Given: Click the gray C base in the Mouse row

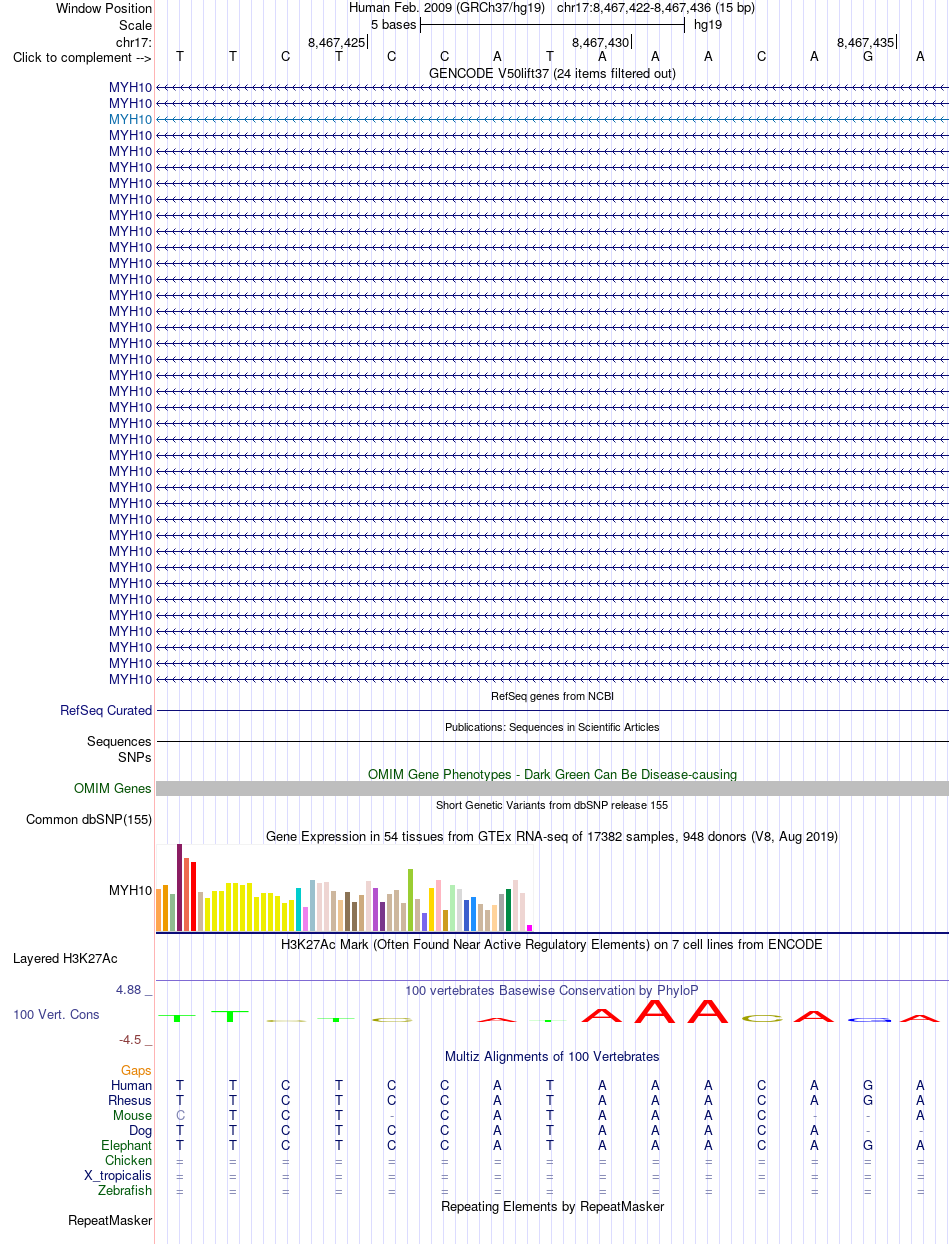Looking at the screenshot, I should point(180,1116).
